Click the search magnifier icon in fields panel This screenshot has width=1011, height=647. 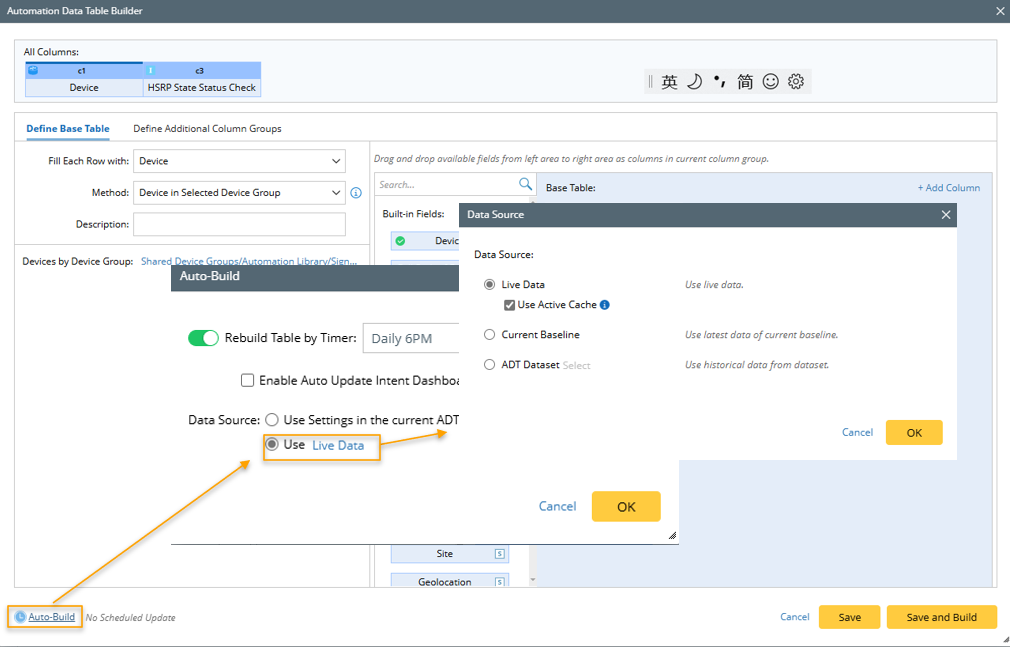pyautogui.click(x=525, y=184)
